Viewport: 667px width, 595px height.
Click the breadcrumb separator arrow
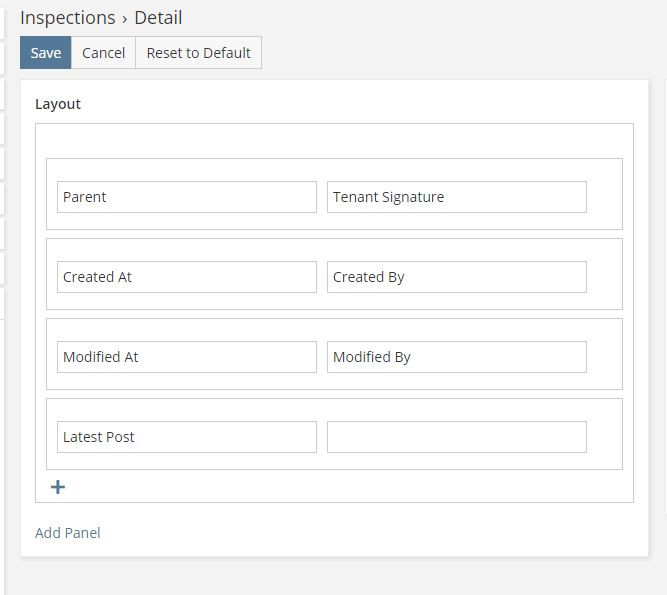tap(126, 19)
